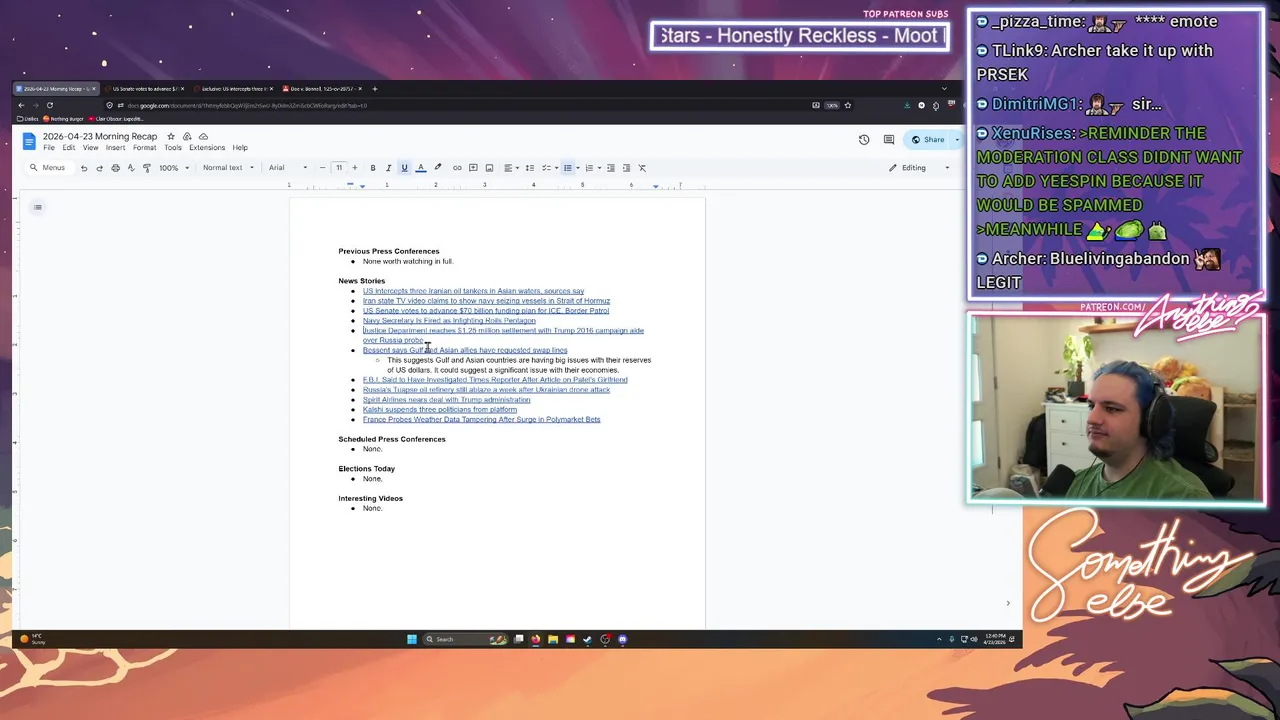Viewport: 1280px width, 720px height.
Task: Open line and paragraph spacing options
Action: click(x=529, y=168)
